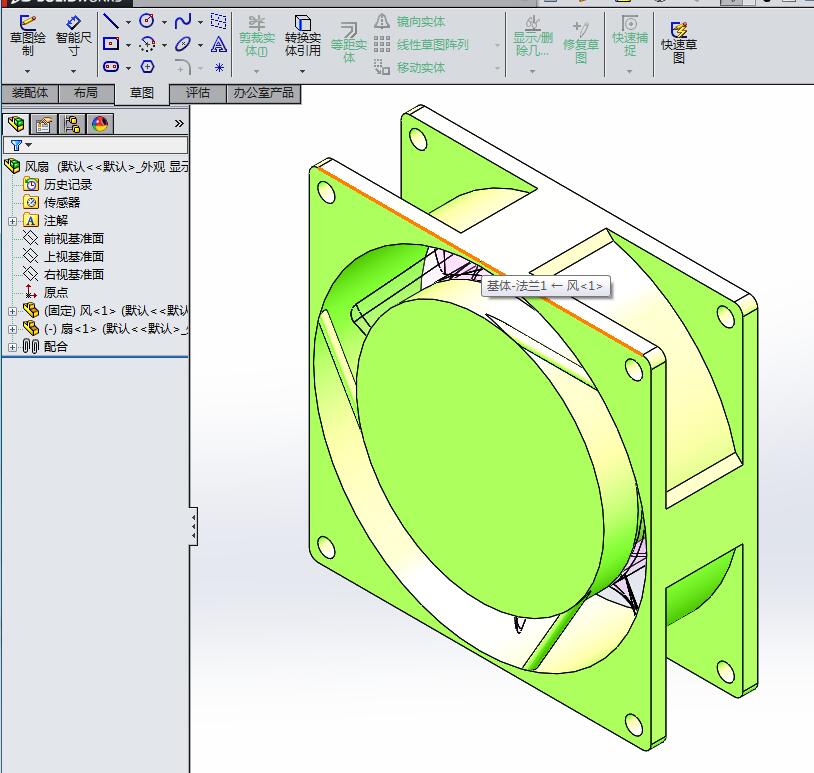
Task: Click 镜向实体 mirror entities tool
Action: 410,21
